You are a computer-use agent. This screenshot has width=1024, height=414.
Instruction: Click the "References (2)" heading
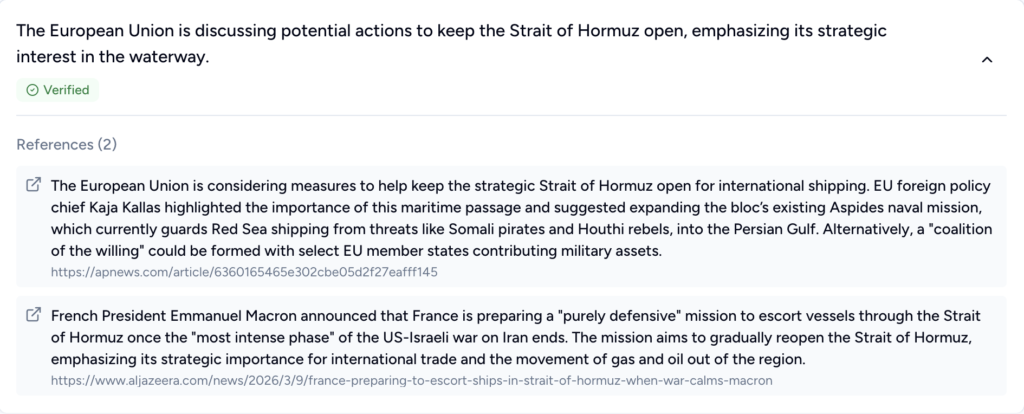click(x=66, y=144)
